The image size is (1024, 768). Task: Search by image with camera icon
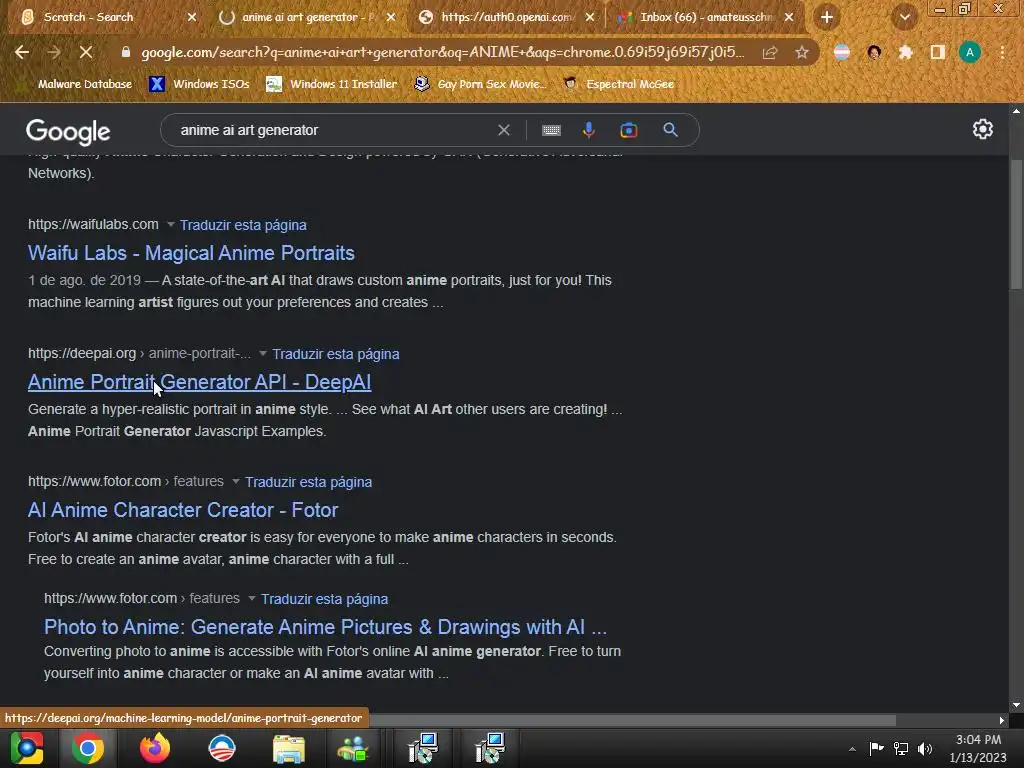click(628, 130)
